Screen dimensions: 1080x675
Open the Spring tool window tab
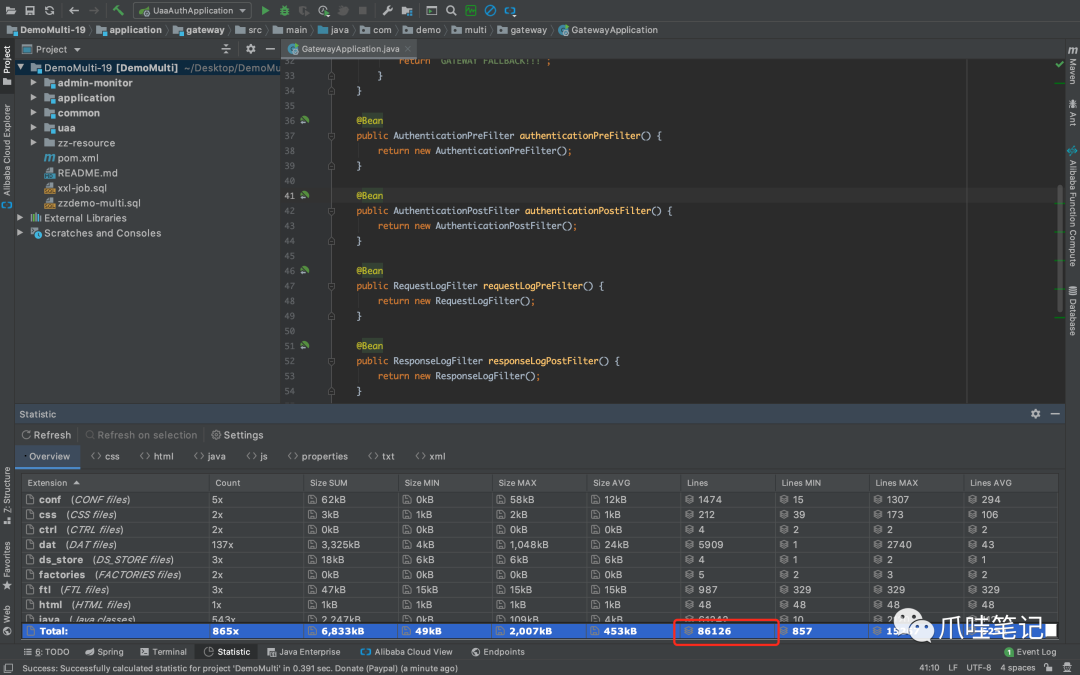(105, 652)
